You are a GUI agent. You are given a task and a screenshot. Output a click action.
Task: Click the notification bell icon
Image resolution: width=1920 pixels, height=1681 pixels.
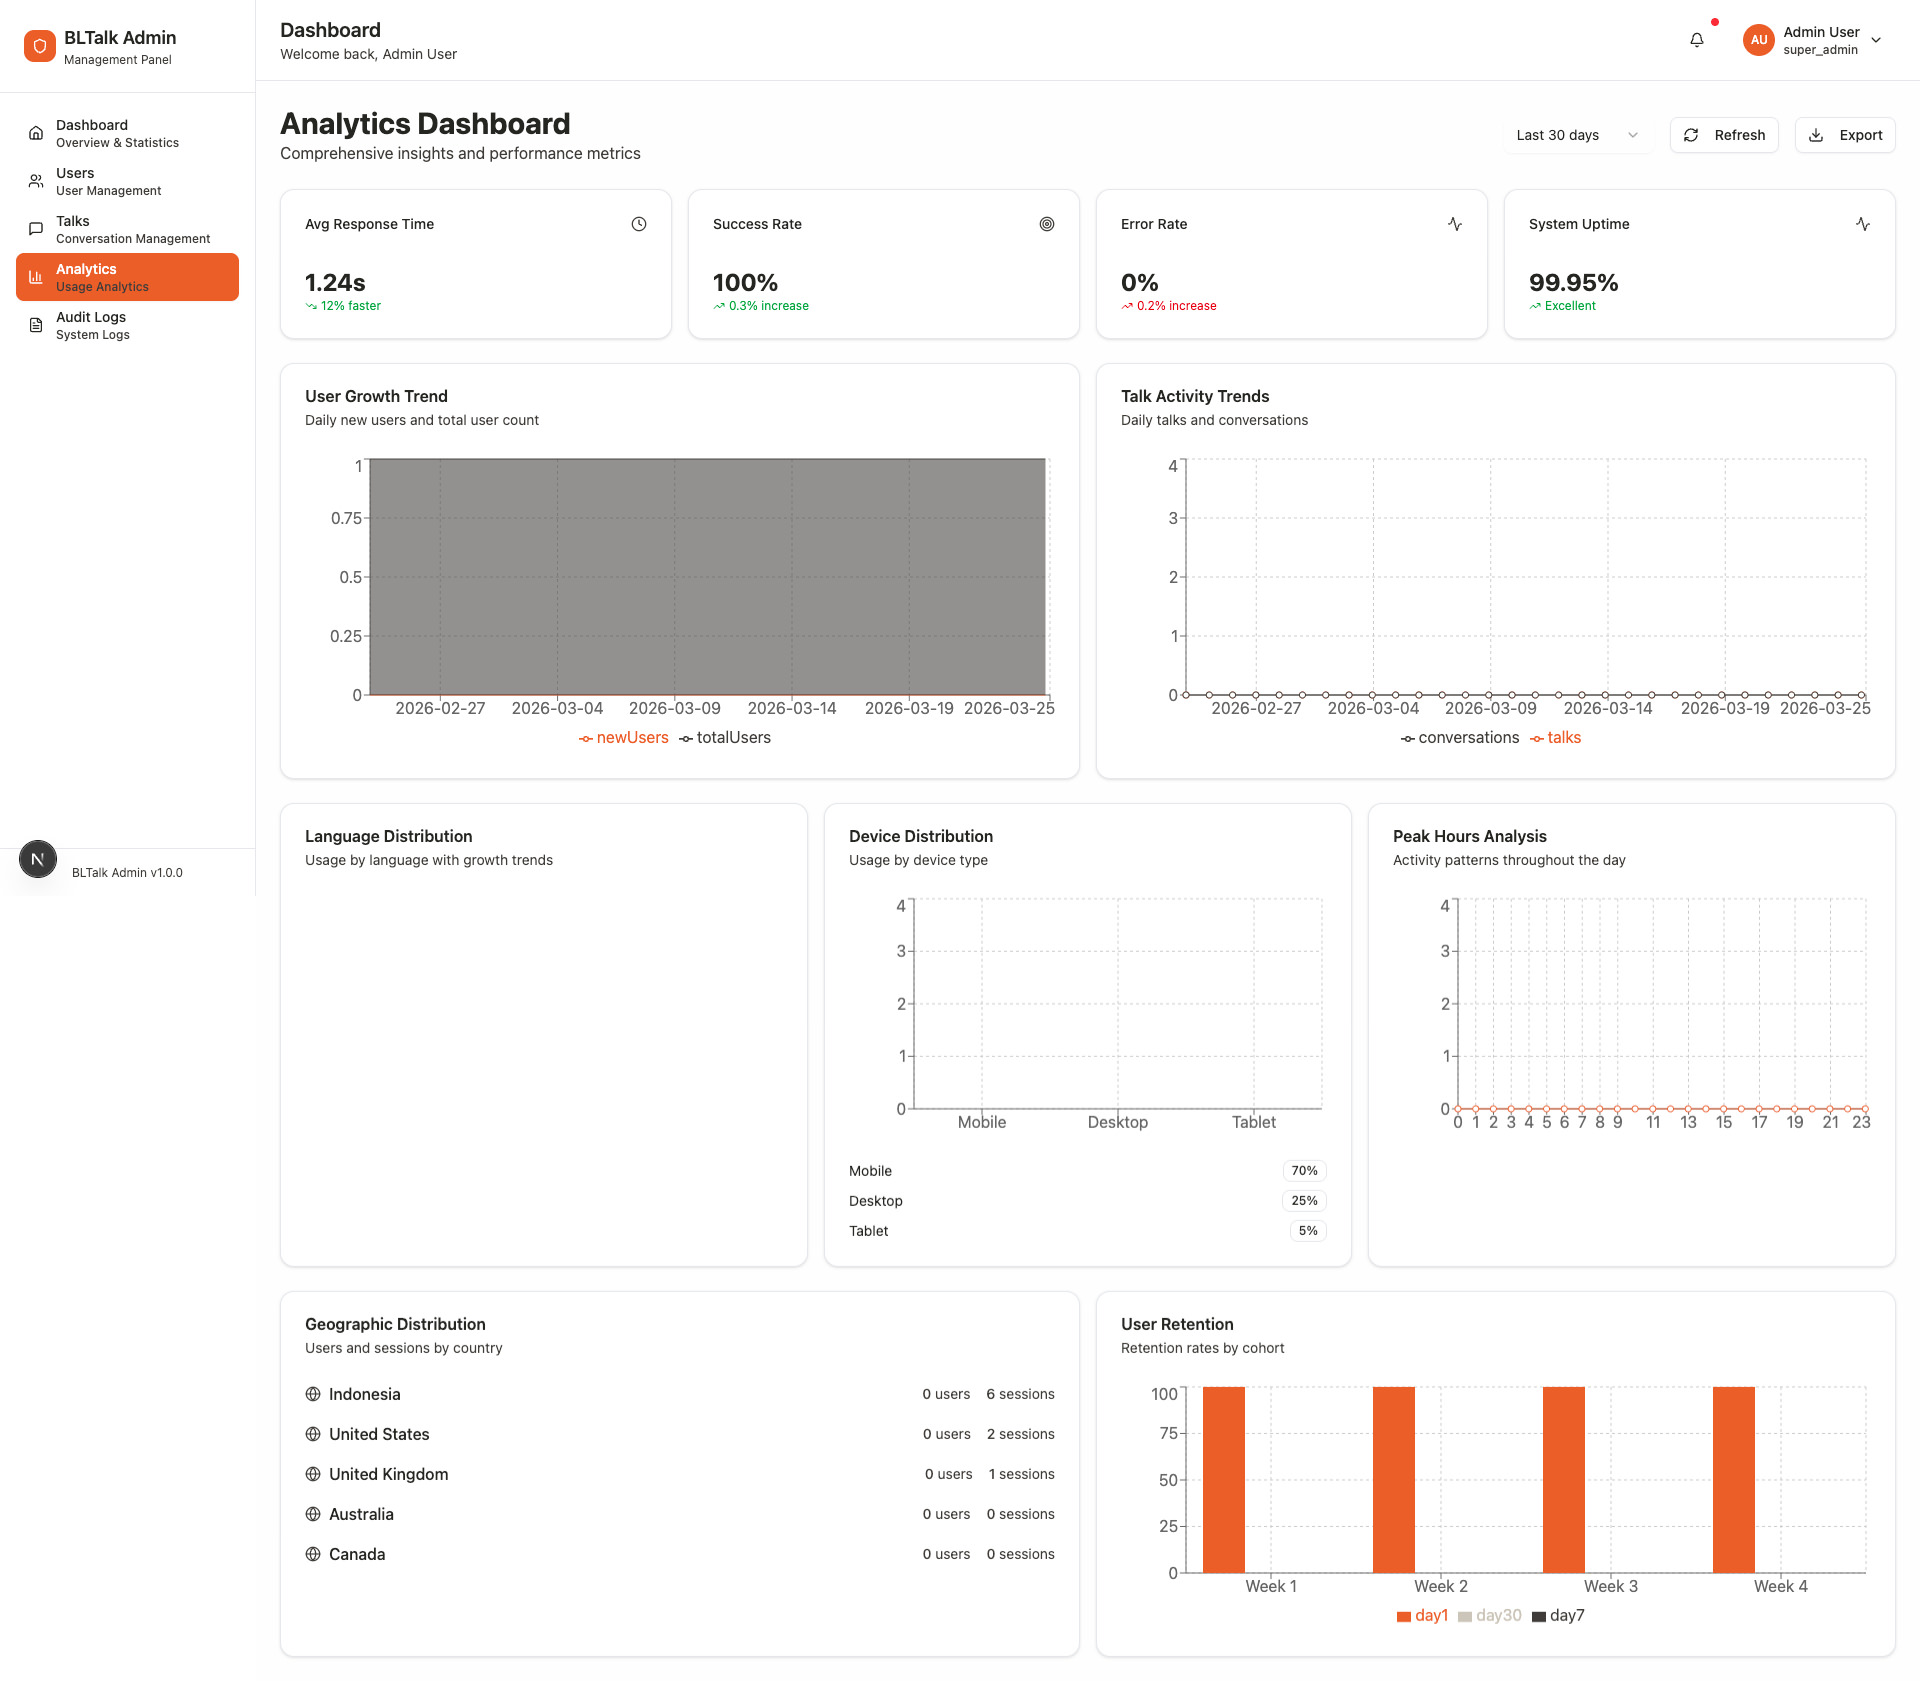(x=1696, y=40)
